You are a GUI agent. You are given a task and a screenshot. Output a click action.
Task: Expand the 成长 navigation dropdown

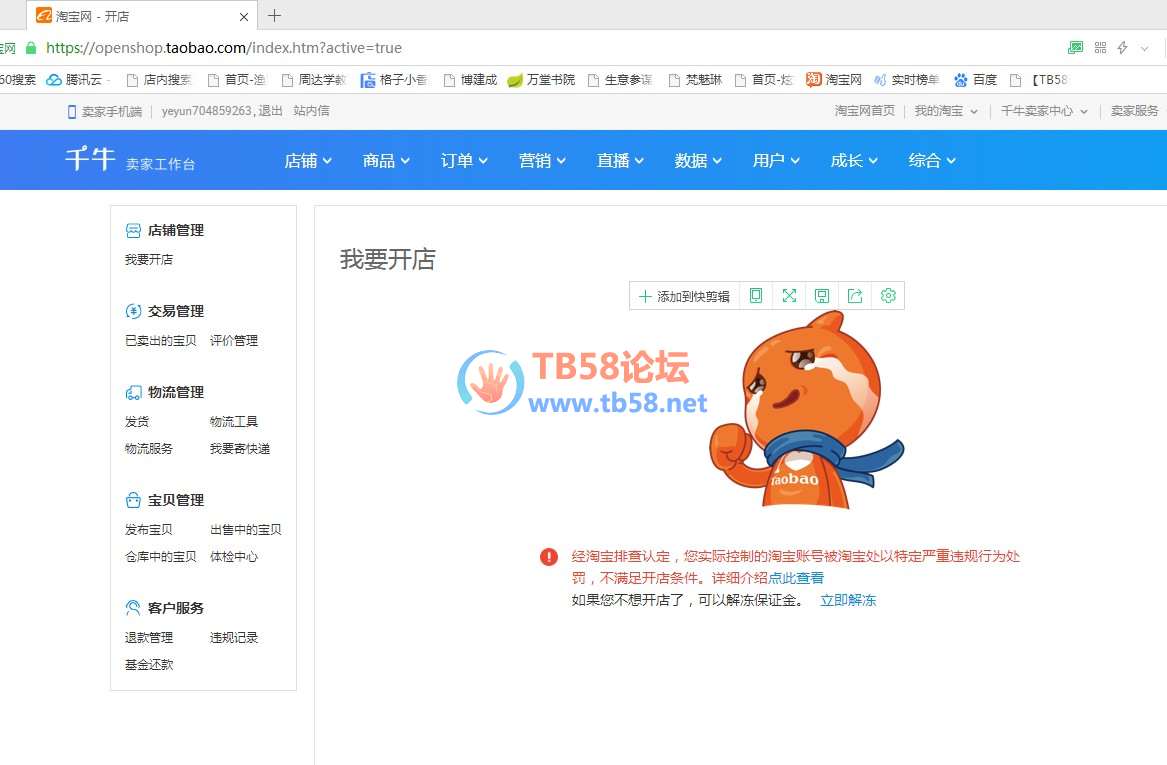point(854,160)
